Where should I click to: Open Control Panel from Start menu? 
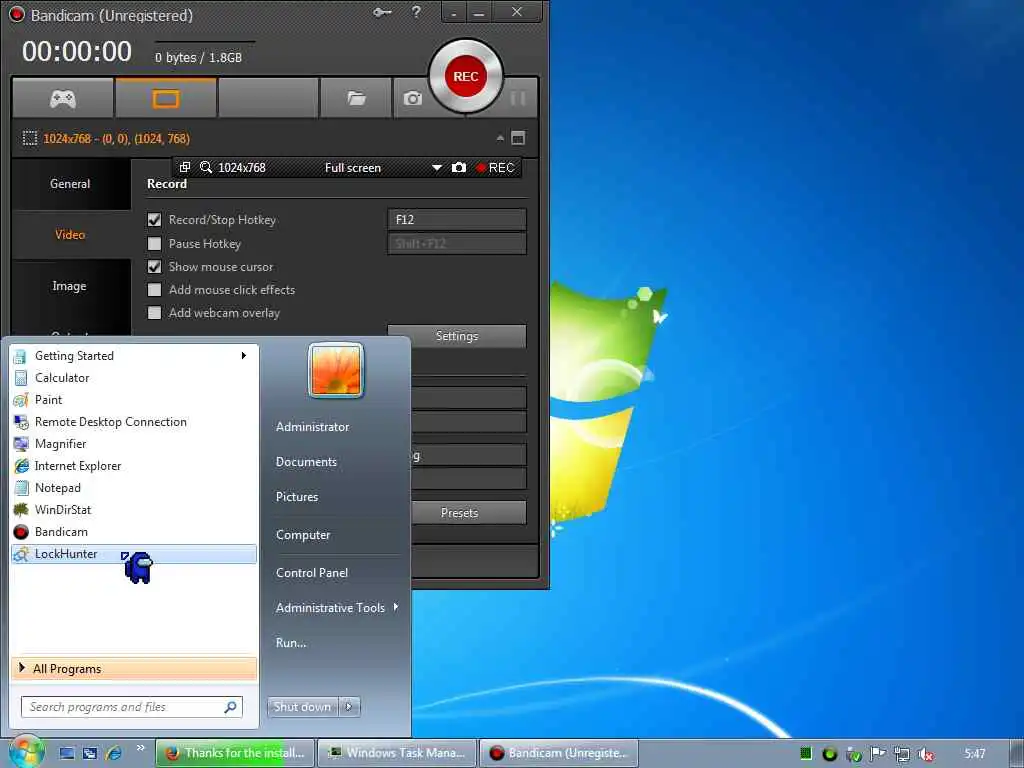coord(312,573)
